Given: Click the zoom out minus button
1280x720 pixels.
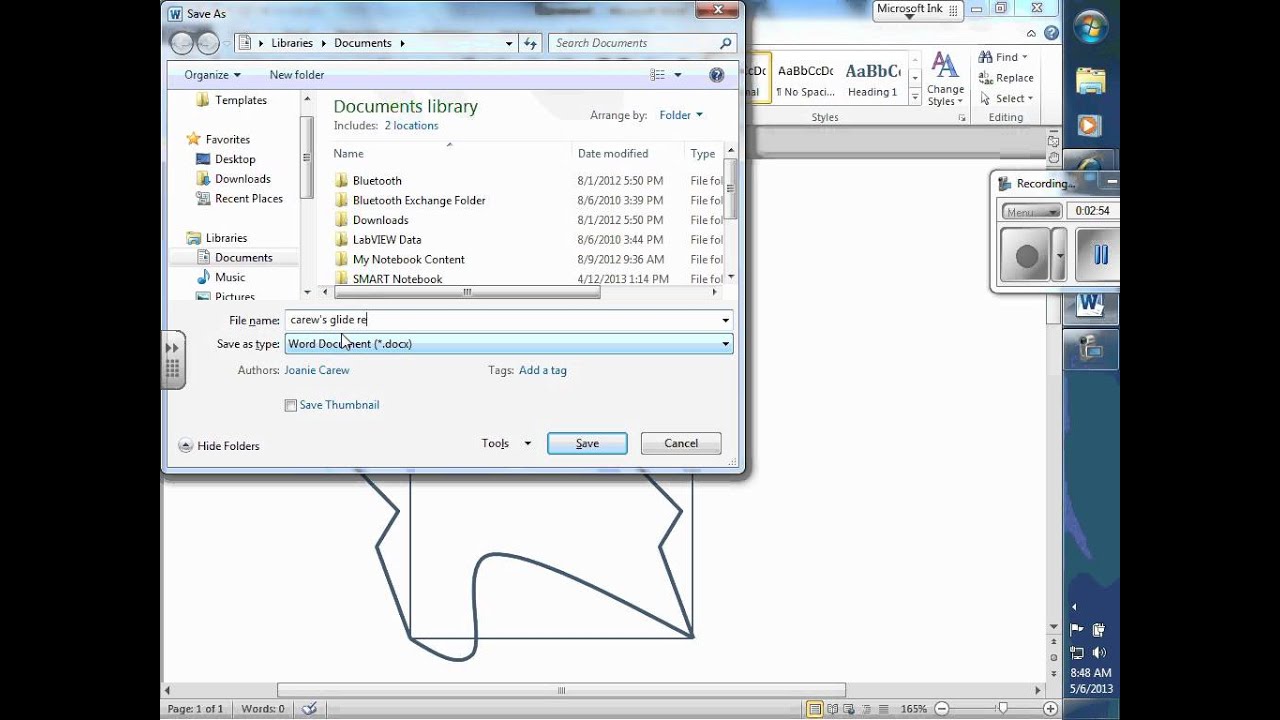Looking at the screenshot, I should 943,709.
